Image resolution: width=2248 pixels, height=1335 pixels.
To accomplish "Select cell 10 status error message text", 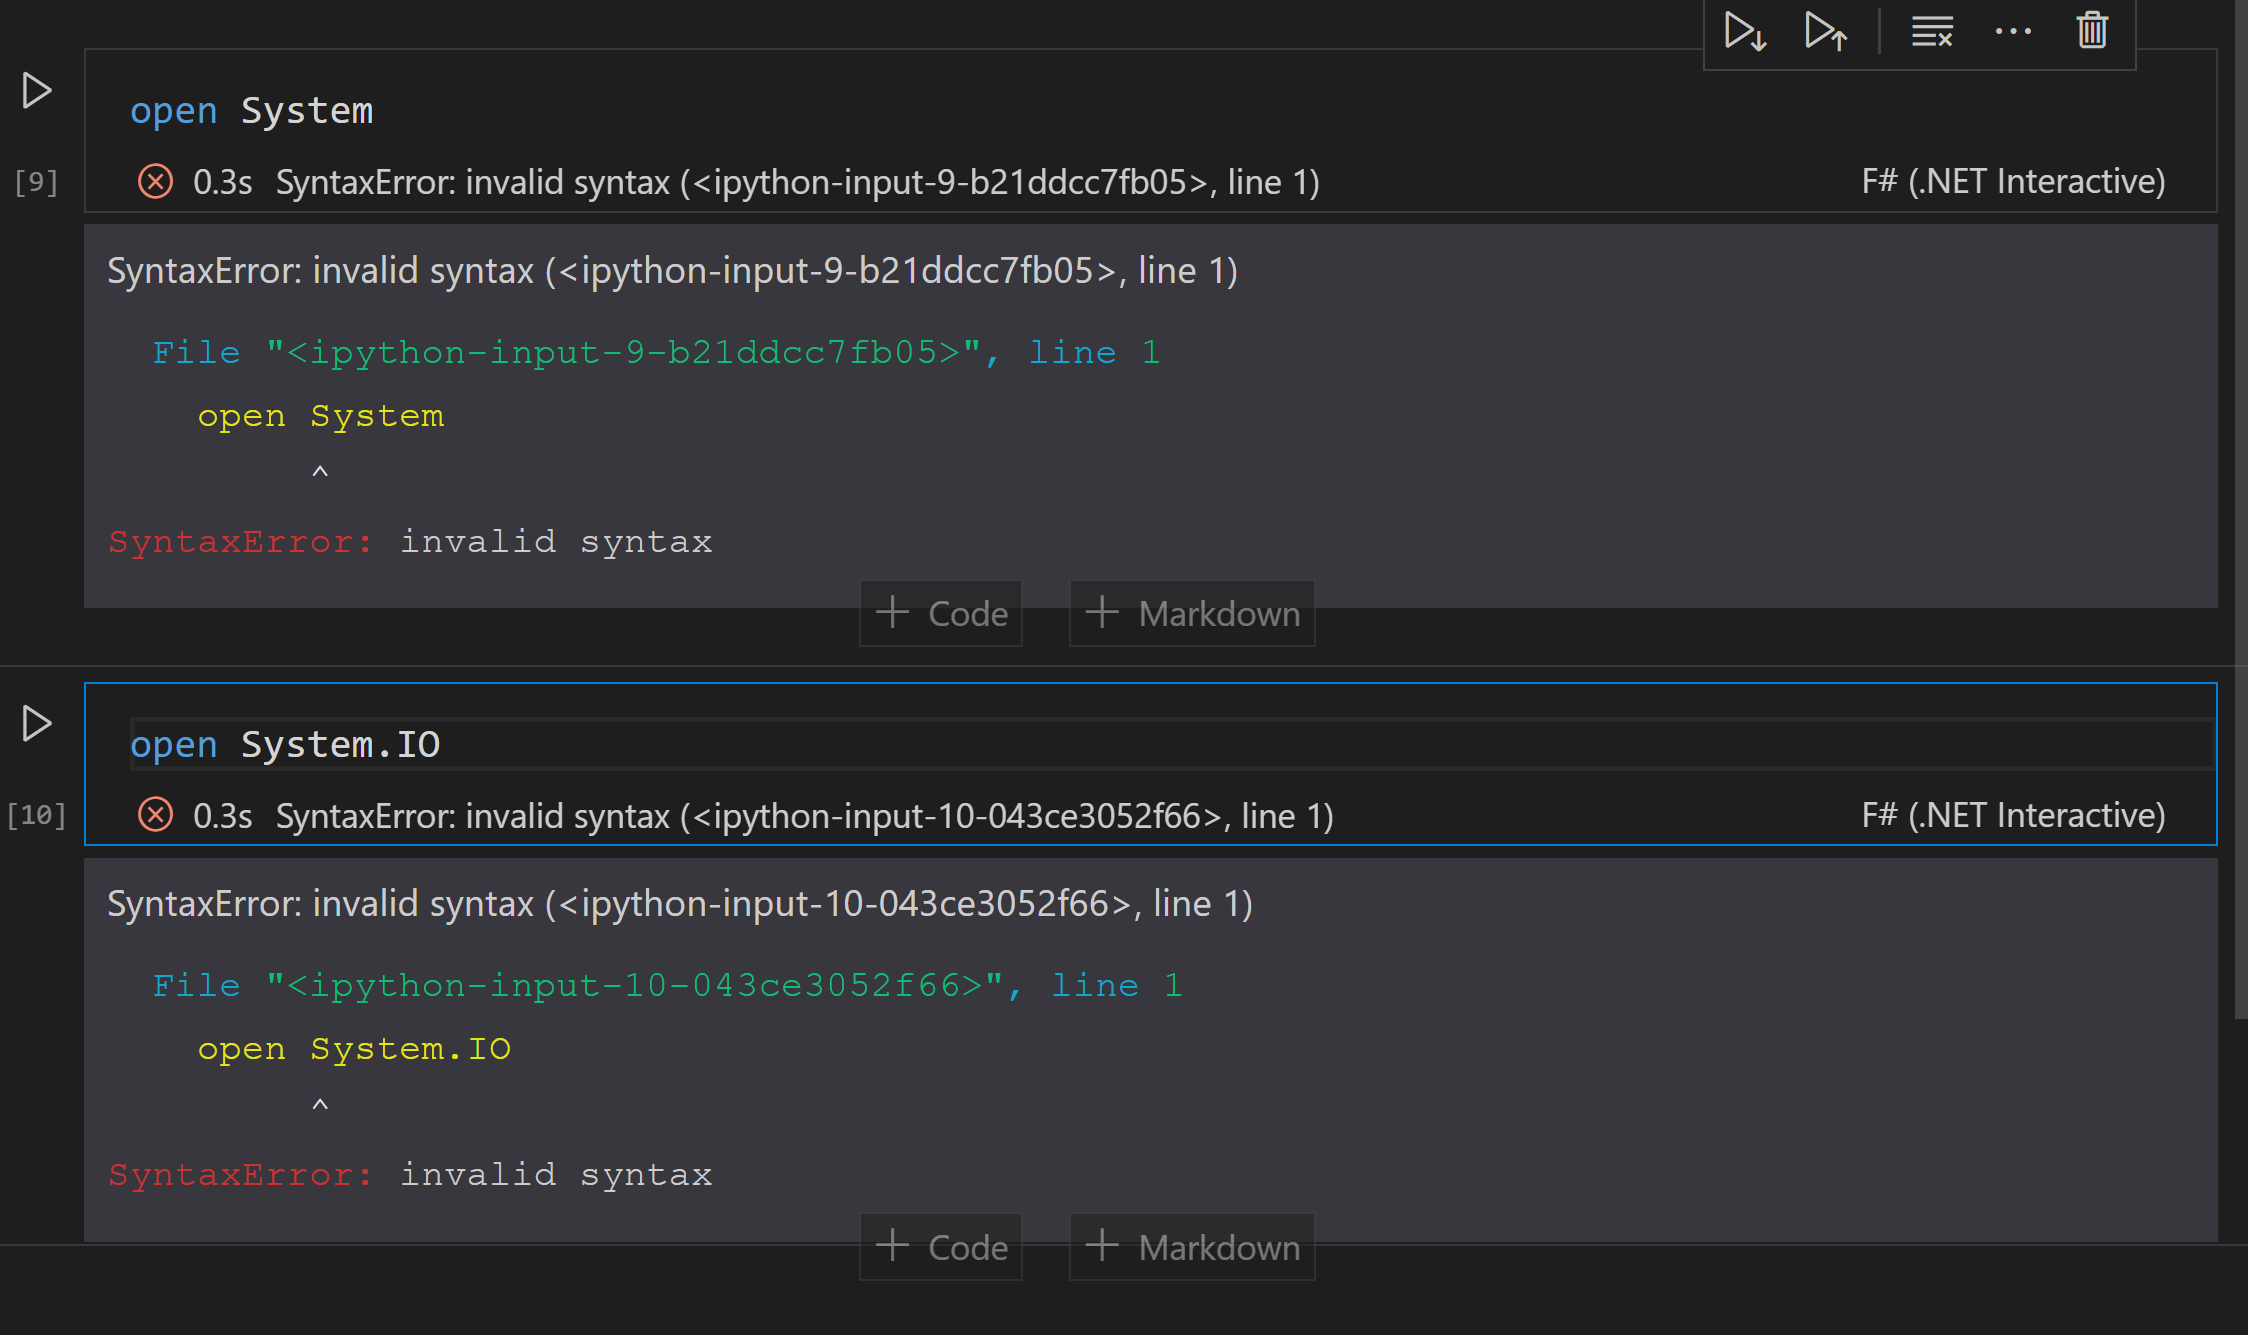I will 805,815.
